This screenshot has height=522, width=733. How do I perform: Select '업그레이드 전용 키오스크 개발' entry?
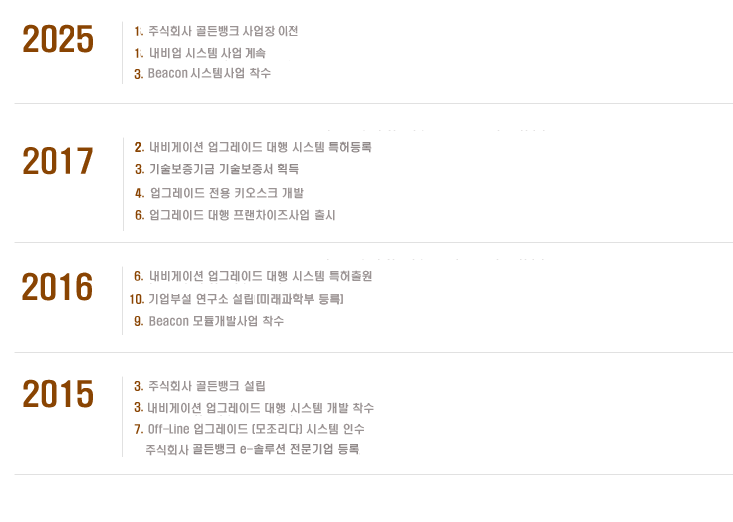click(x=227, y=193)
